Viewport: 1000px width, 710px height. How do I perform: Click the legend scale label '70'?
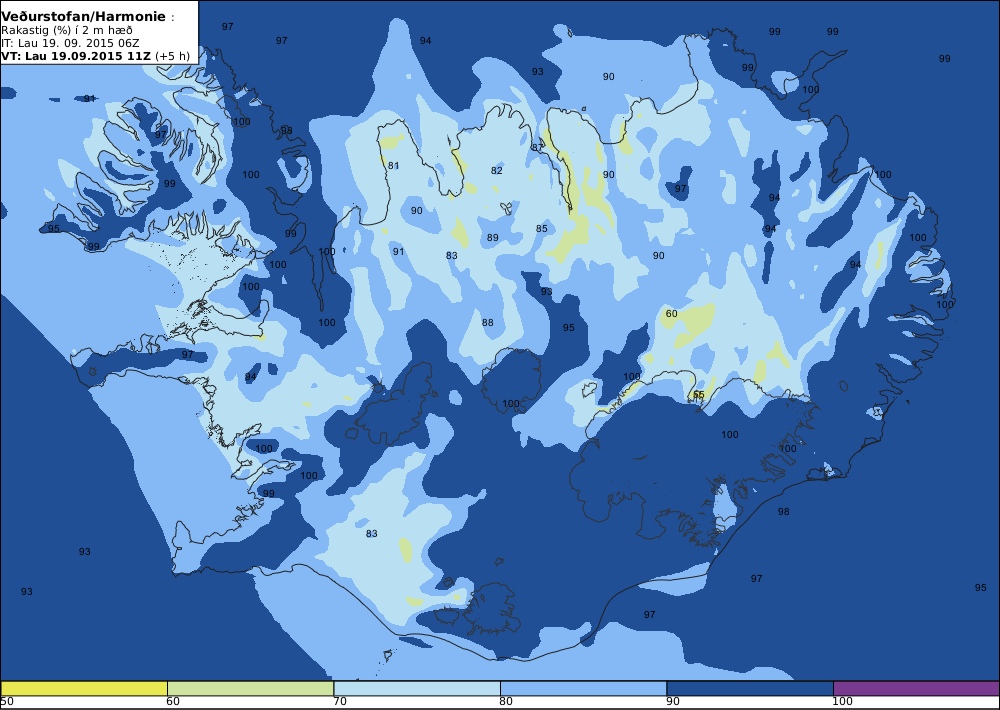[x=340, y=702]
